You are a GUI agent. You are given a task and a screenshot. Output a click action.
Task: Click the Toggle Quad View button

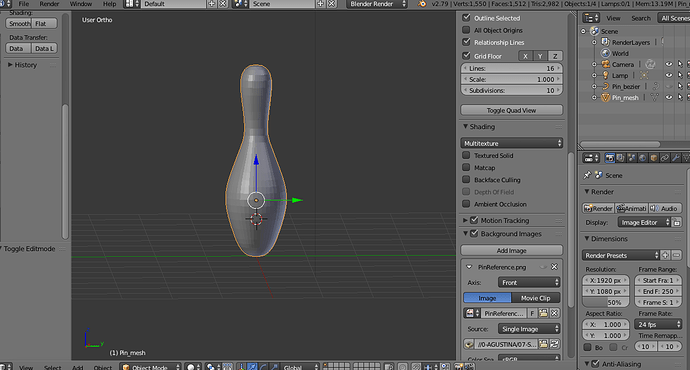512,110
